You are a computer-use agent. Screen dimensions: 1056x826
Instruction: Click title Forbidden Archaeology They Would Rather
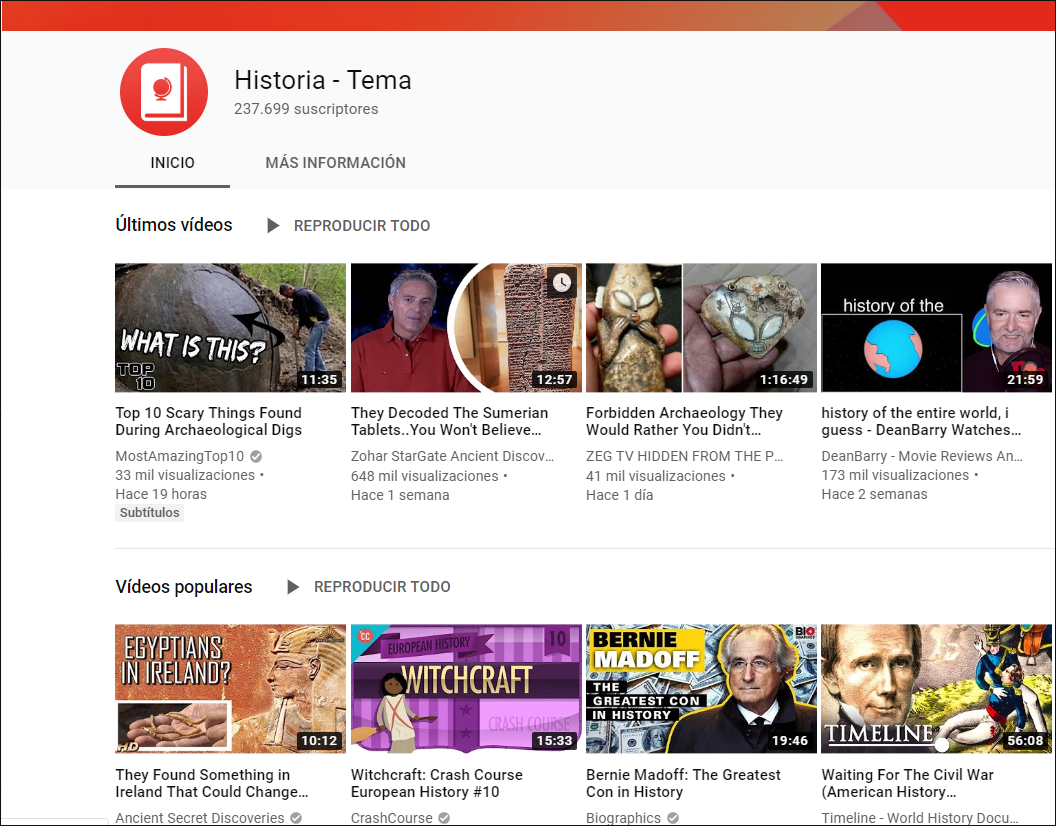[684, 421]
